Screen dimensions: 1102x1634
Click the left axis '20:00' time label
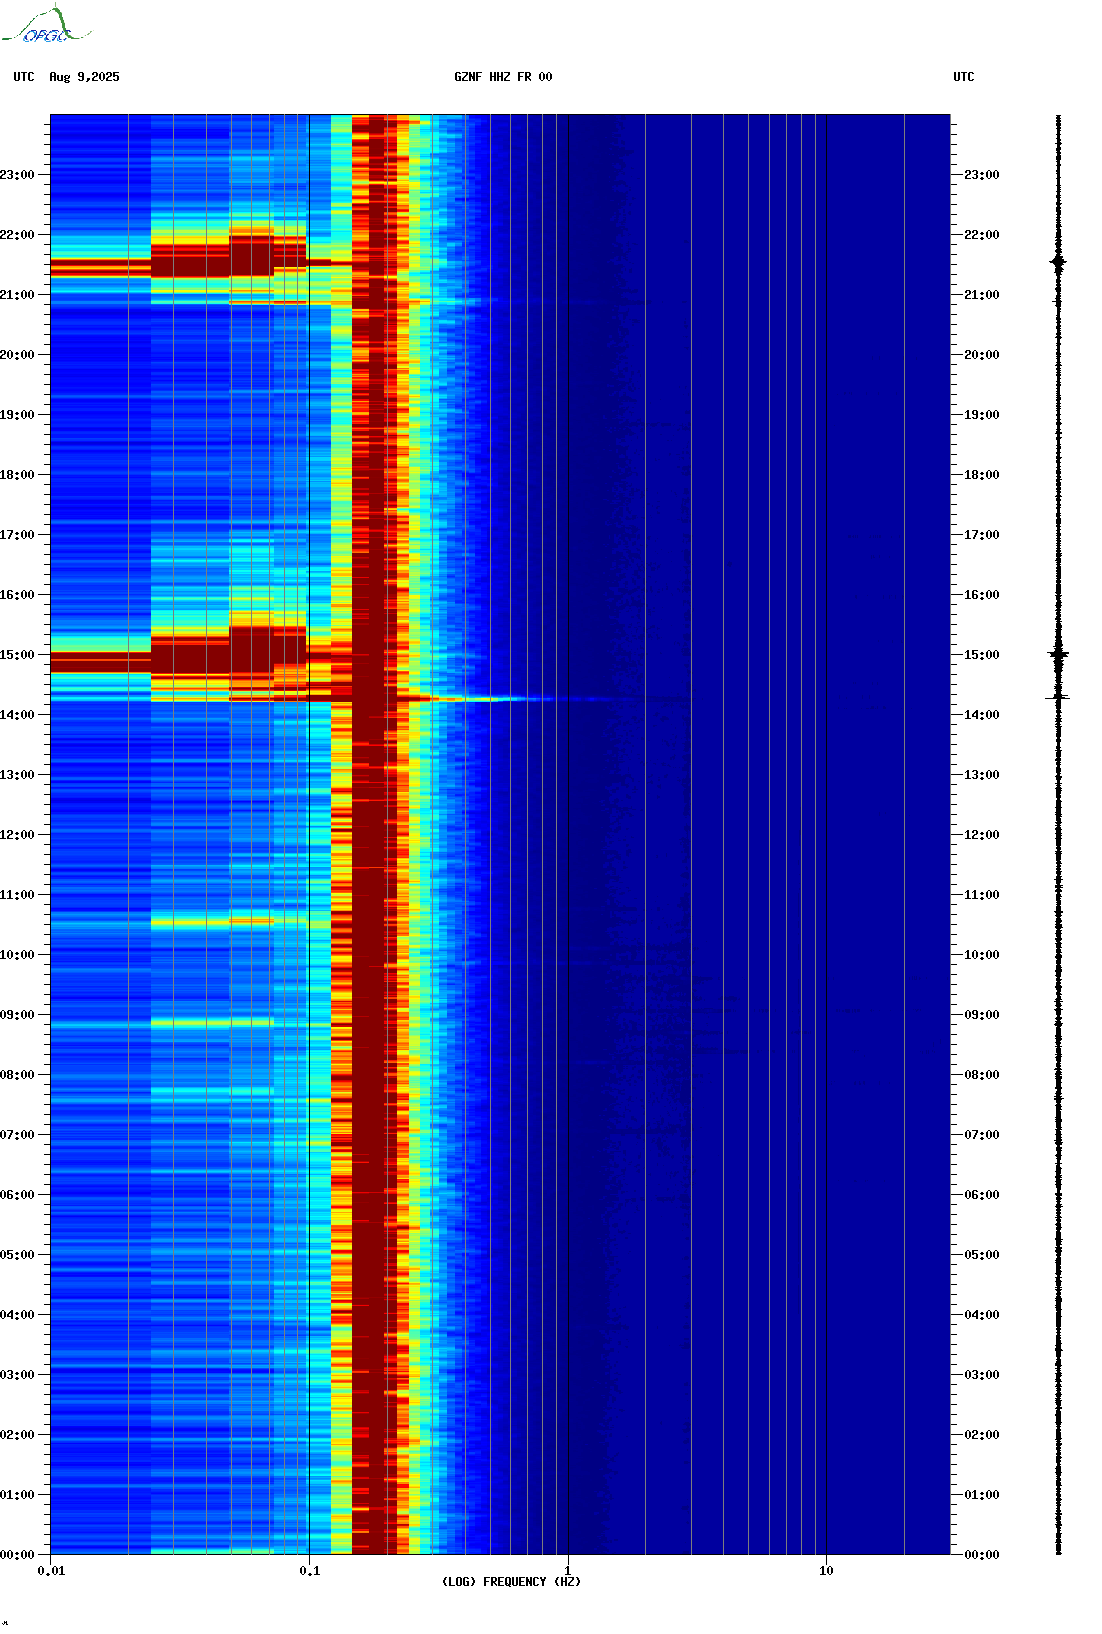[x=17, y=355]
